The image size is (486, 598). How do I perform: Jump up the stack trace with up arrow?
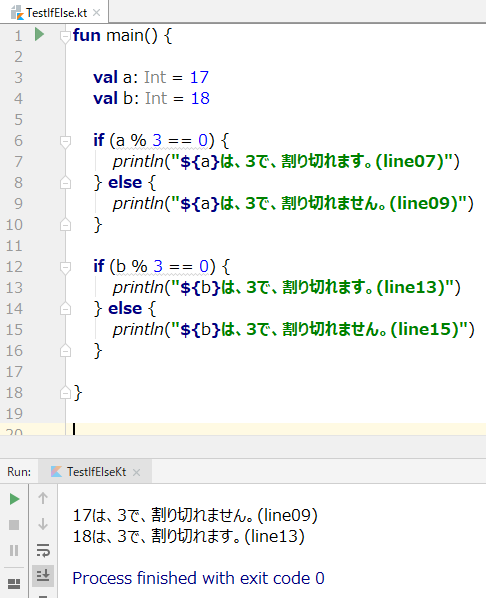tap(43, 498)
